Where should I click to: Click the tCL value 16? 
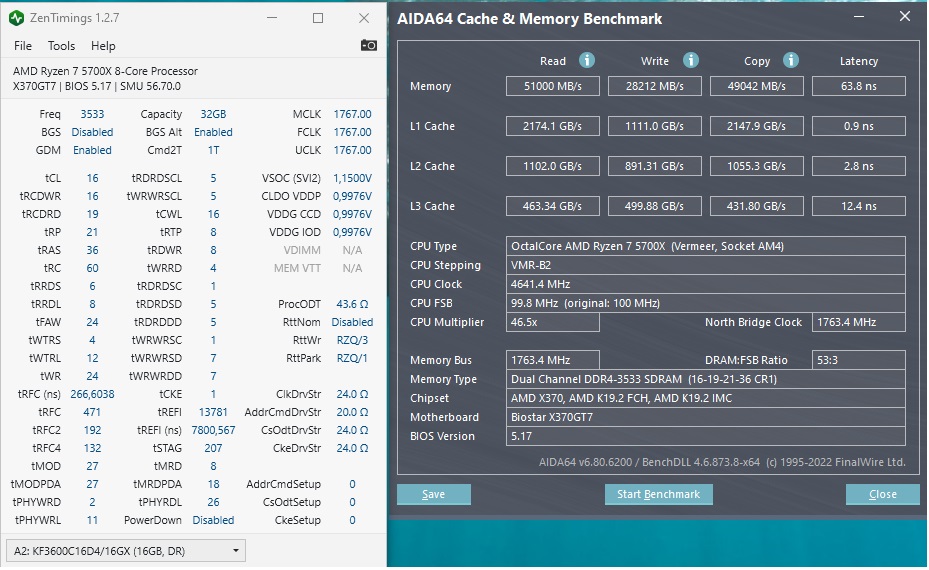tap(92, 178)
